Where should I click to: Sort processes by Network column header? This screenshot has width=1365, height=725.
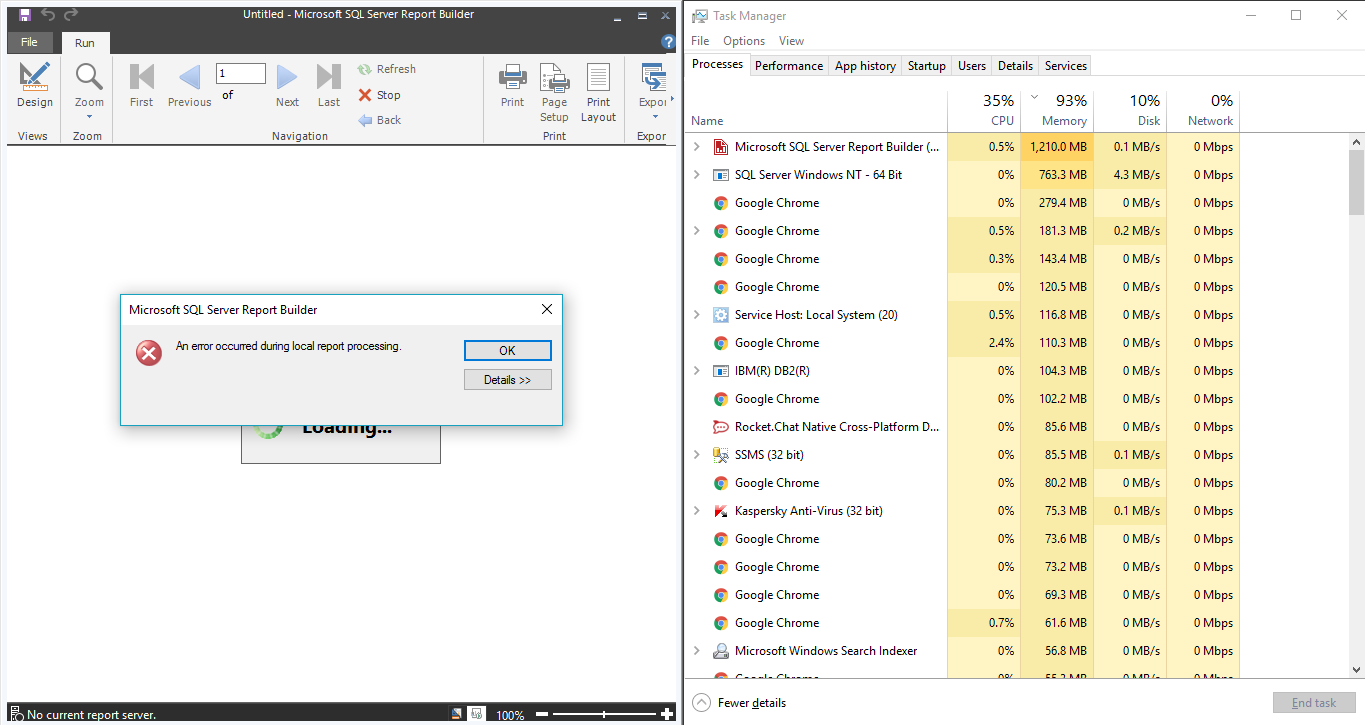tap(1203, 110)
